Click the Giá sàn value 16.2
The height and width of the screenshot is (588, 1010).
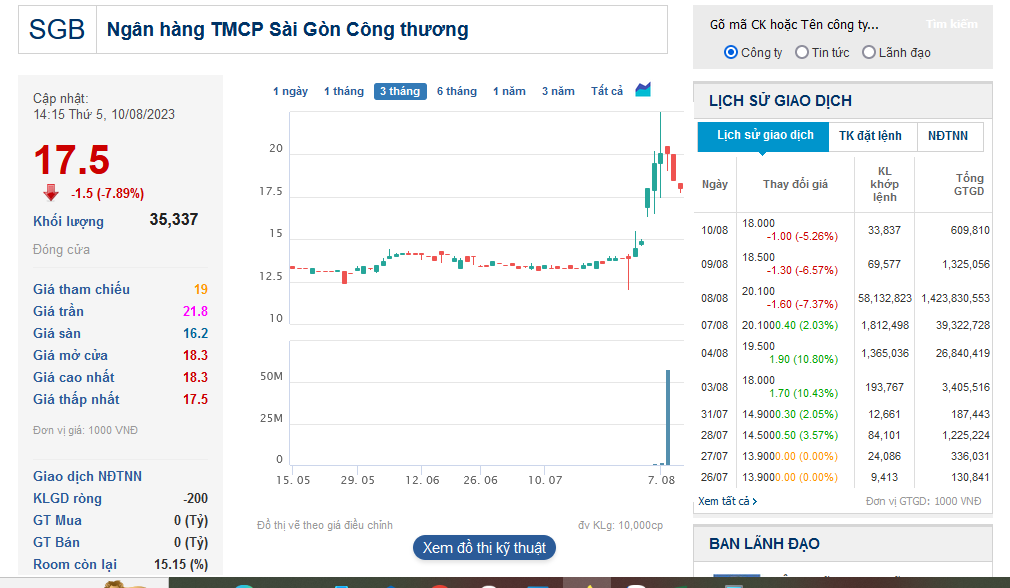(195, 333)
